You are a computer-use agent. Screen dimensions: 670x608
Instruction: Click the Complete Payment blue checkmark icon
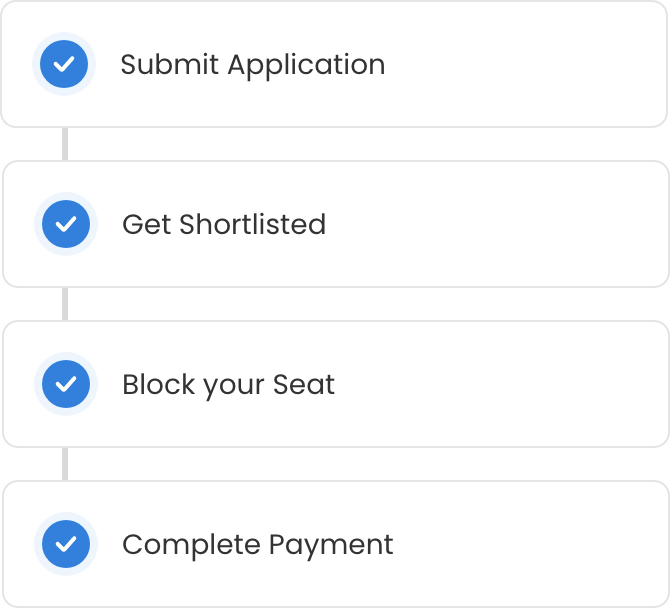point(66,544)
